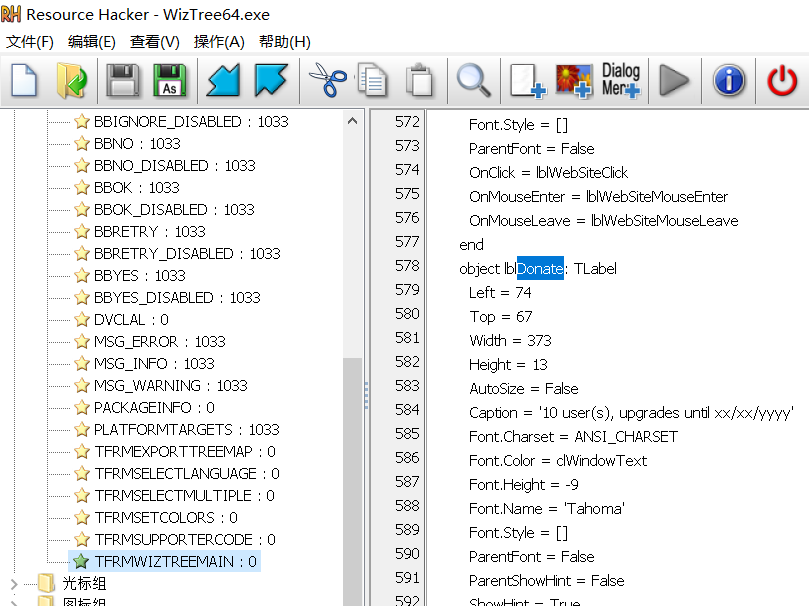Viewport: 809px width, 606px height.
Task: Select MSG_WARNING : 1033 resource
Action: click(x=170, y=386)
